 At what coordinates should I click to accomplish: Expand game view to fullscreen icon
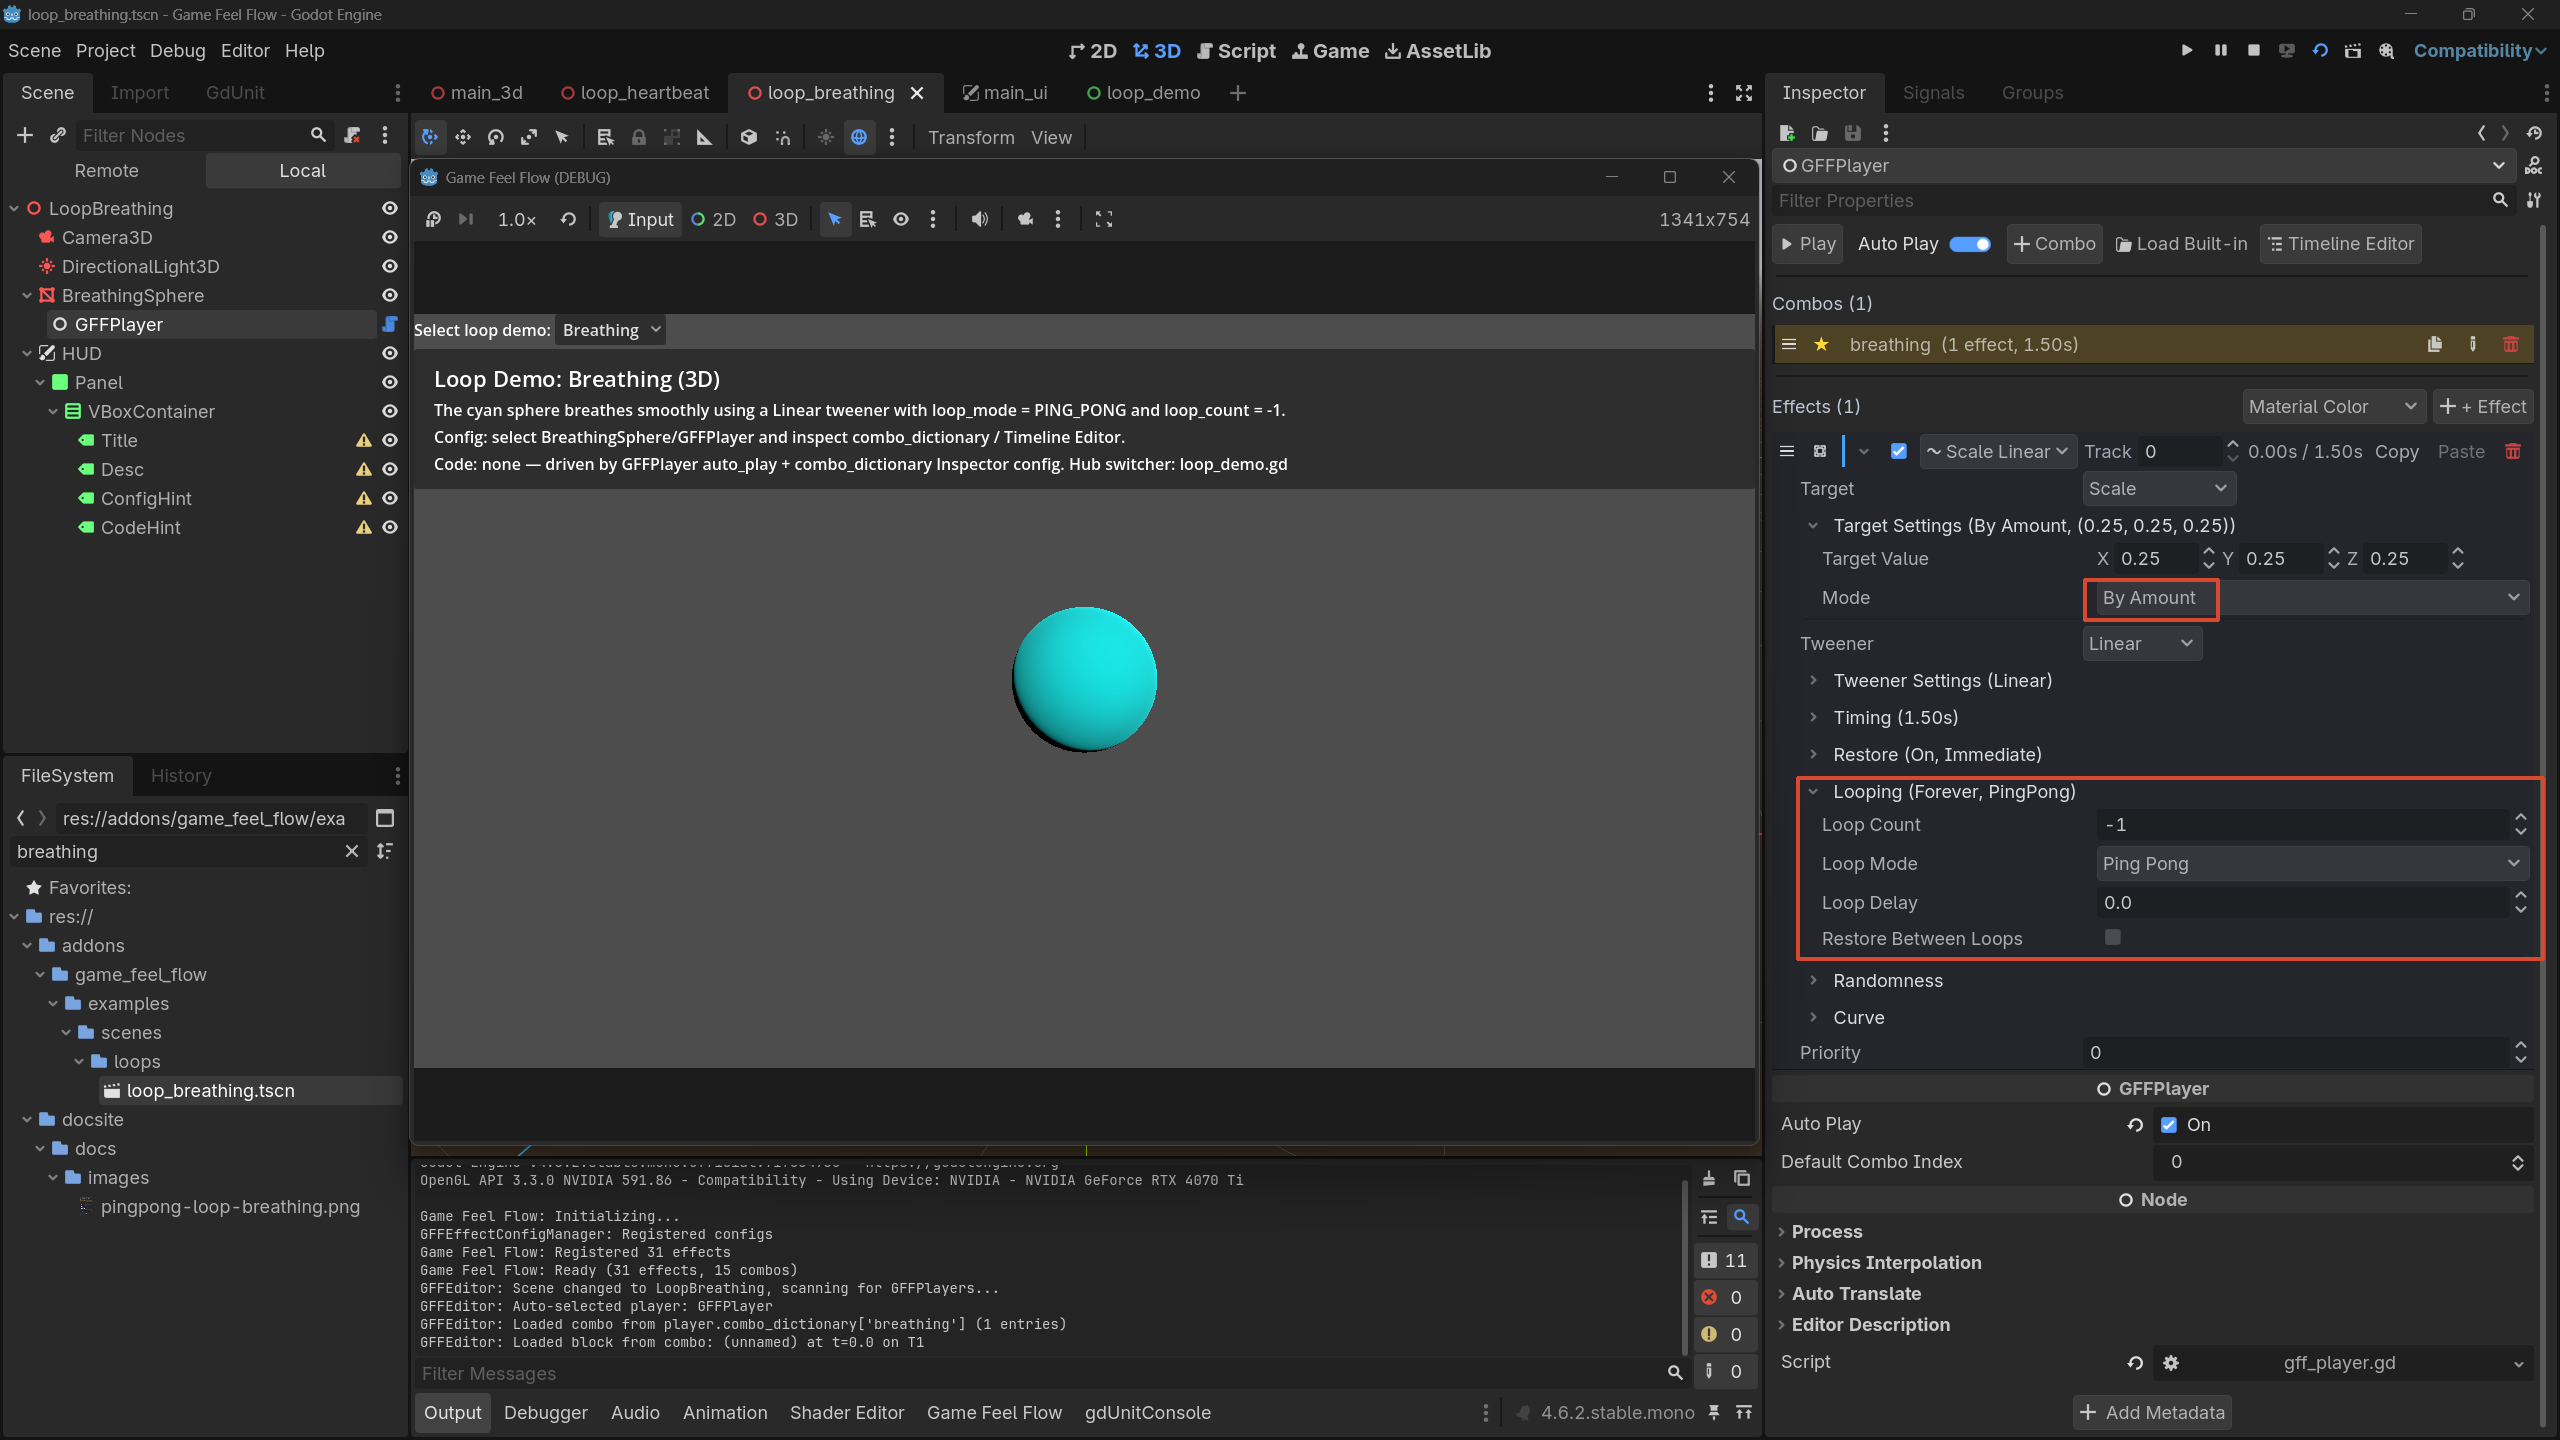[1104, 219]
